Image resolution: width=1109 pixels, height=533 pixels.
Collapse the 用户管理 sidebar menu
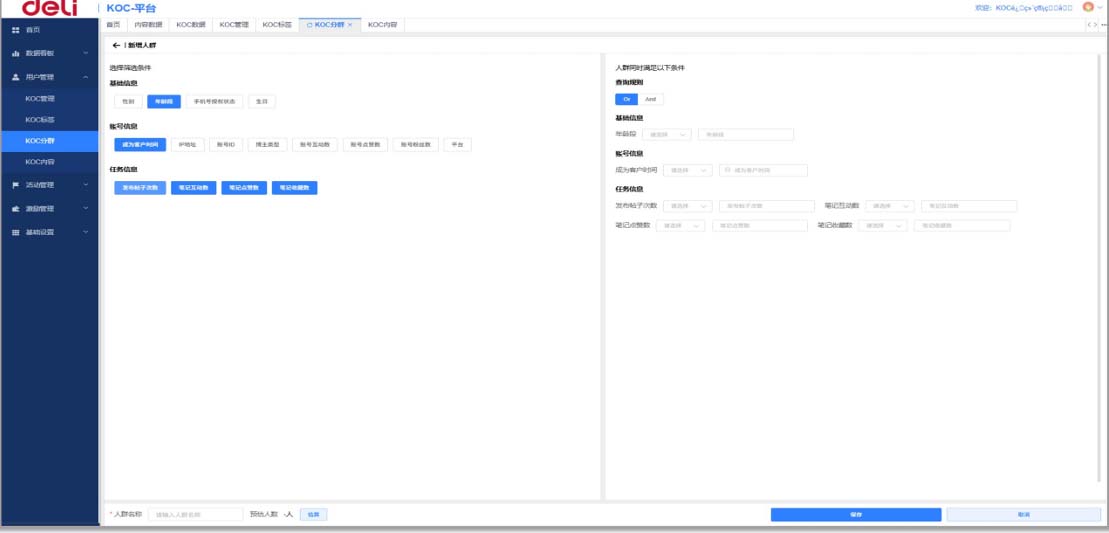coord(86,77)
